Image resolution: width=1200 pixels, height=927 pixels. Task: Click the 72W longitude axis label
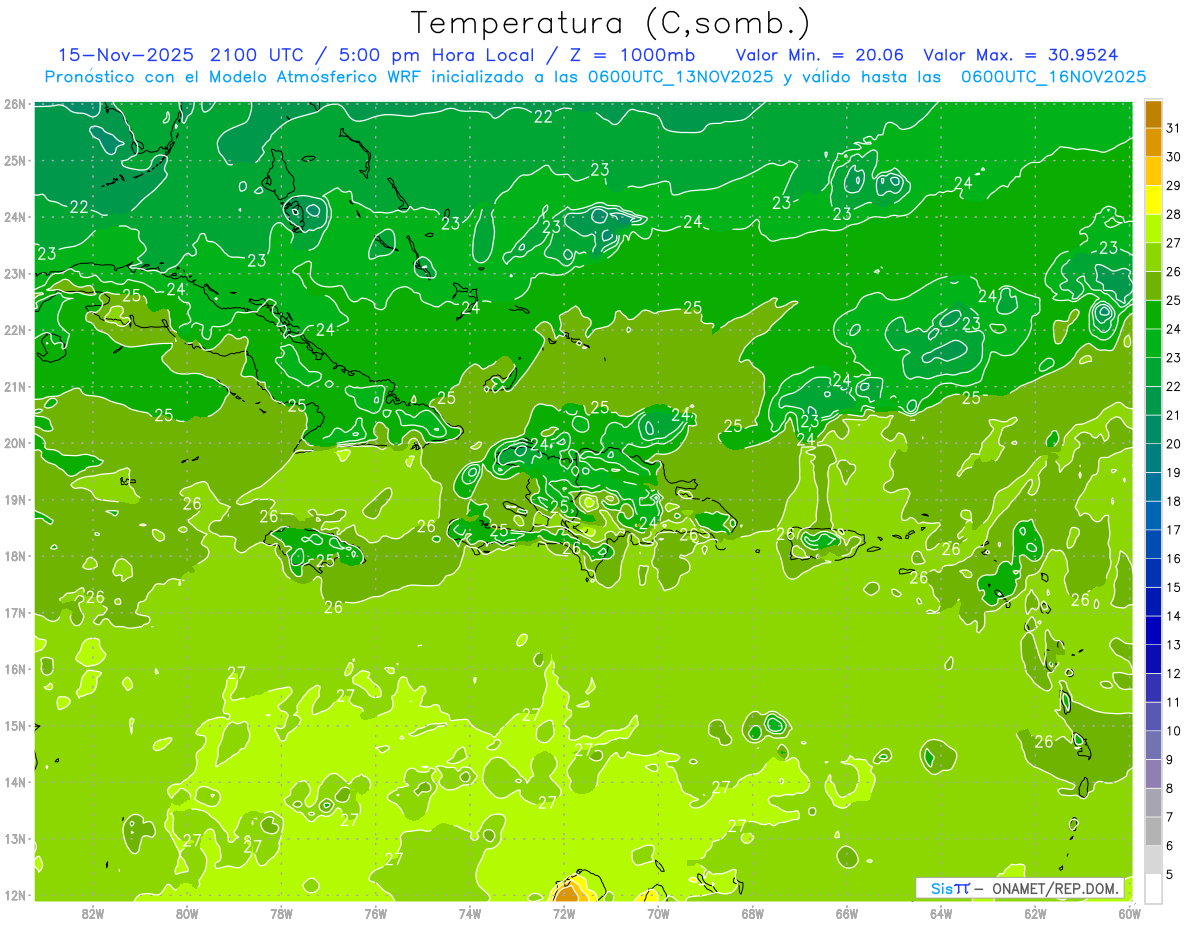564,912
